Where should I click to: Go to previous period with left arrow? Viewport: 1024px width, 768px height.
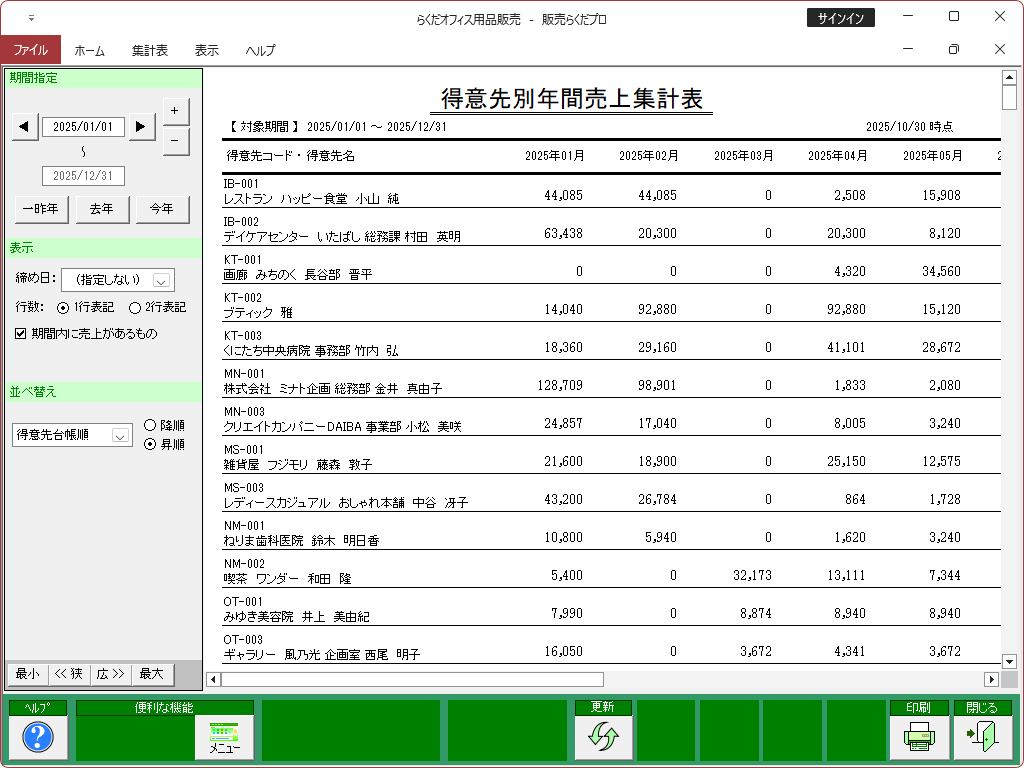click(25, 126)
